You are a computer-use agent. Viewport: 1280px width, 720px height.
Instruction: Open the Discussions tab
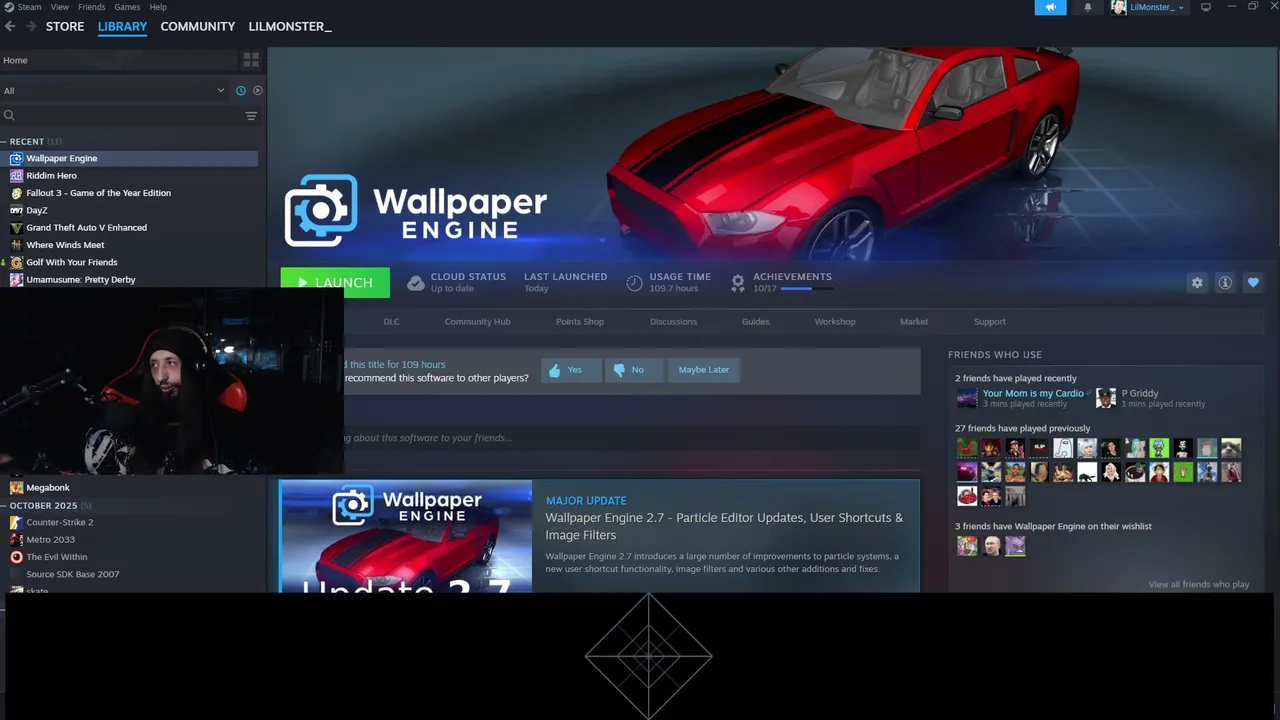(673, 322)
